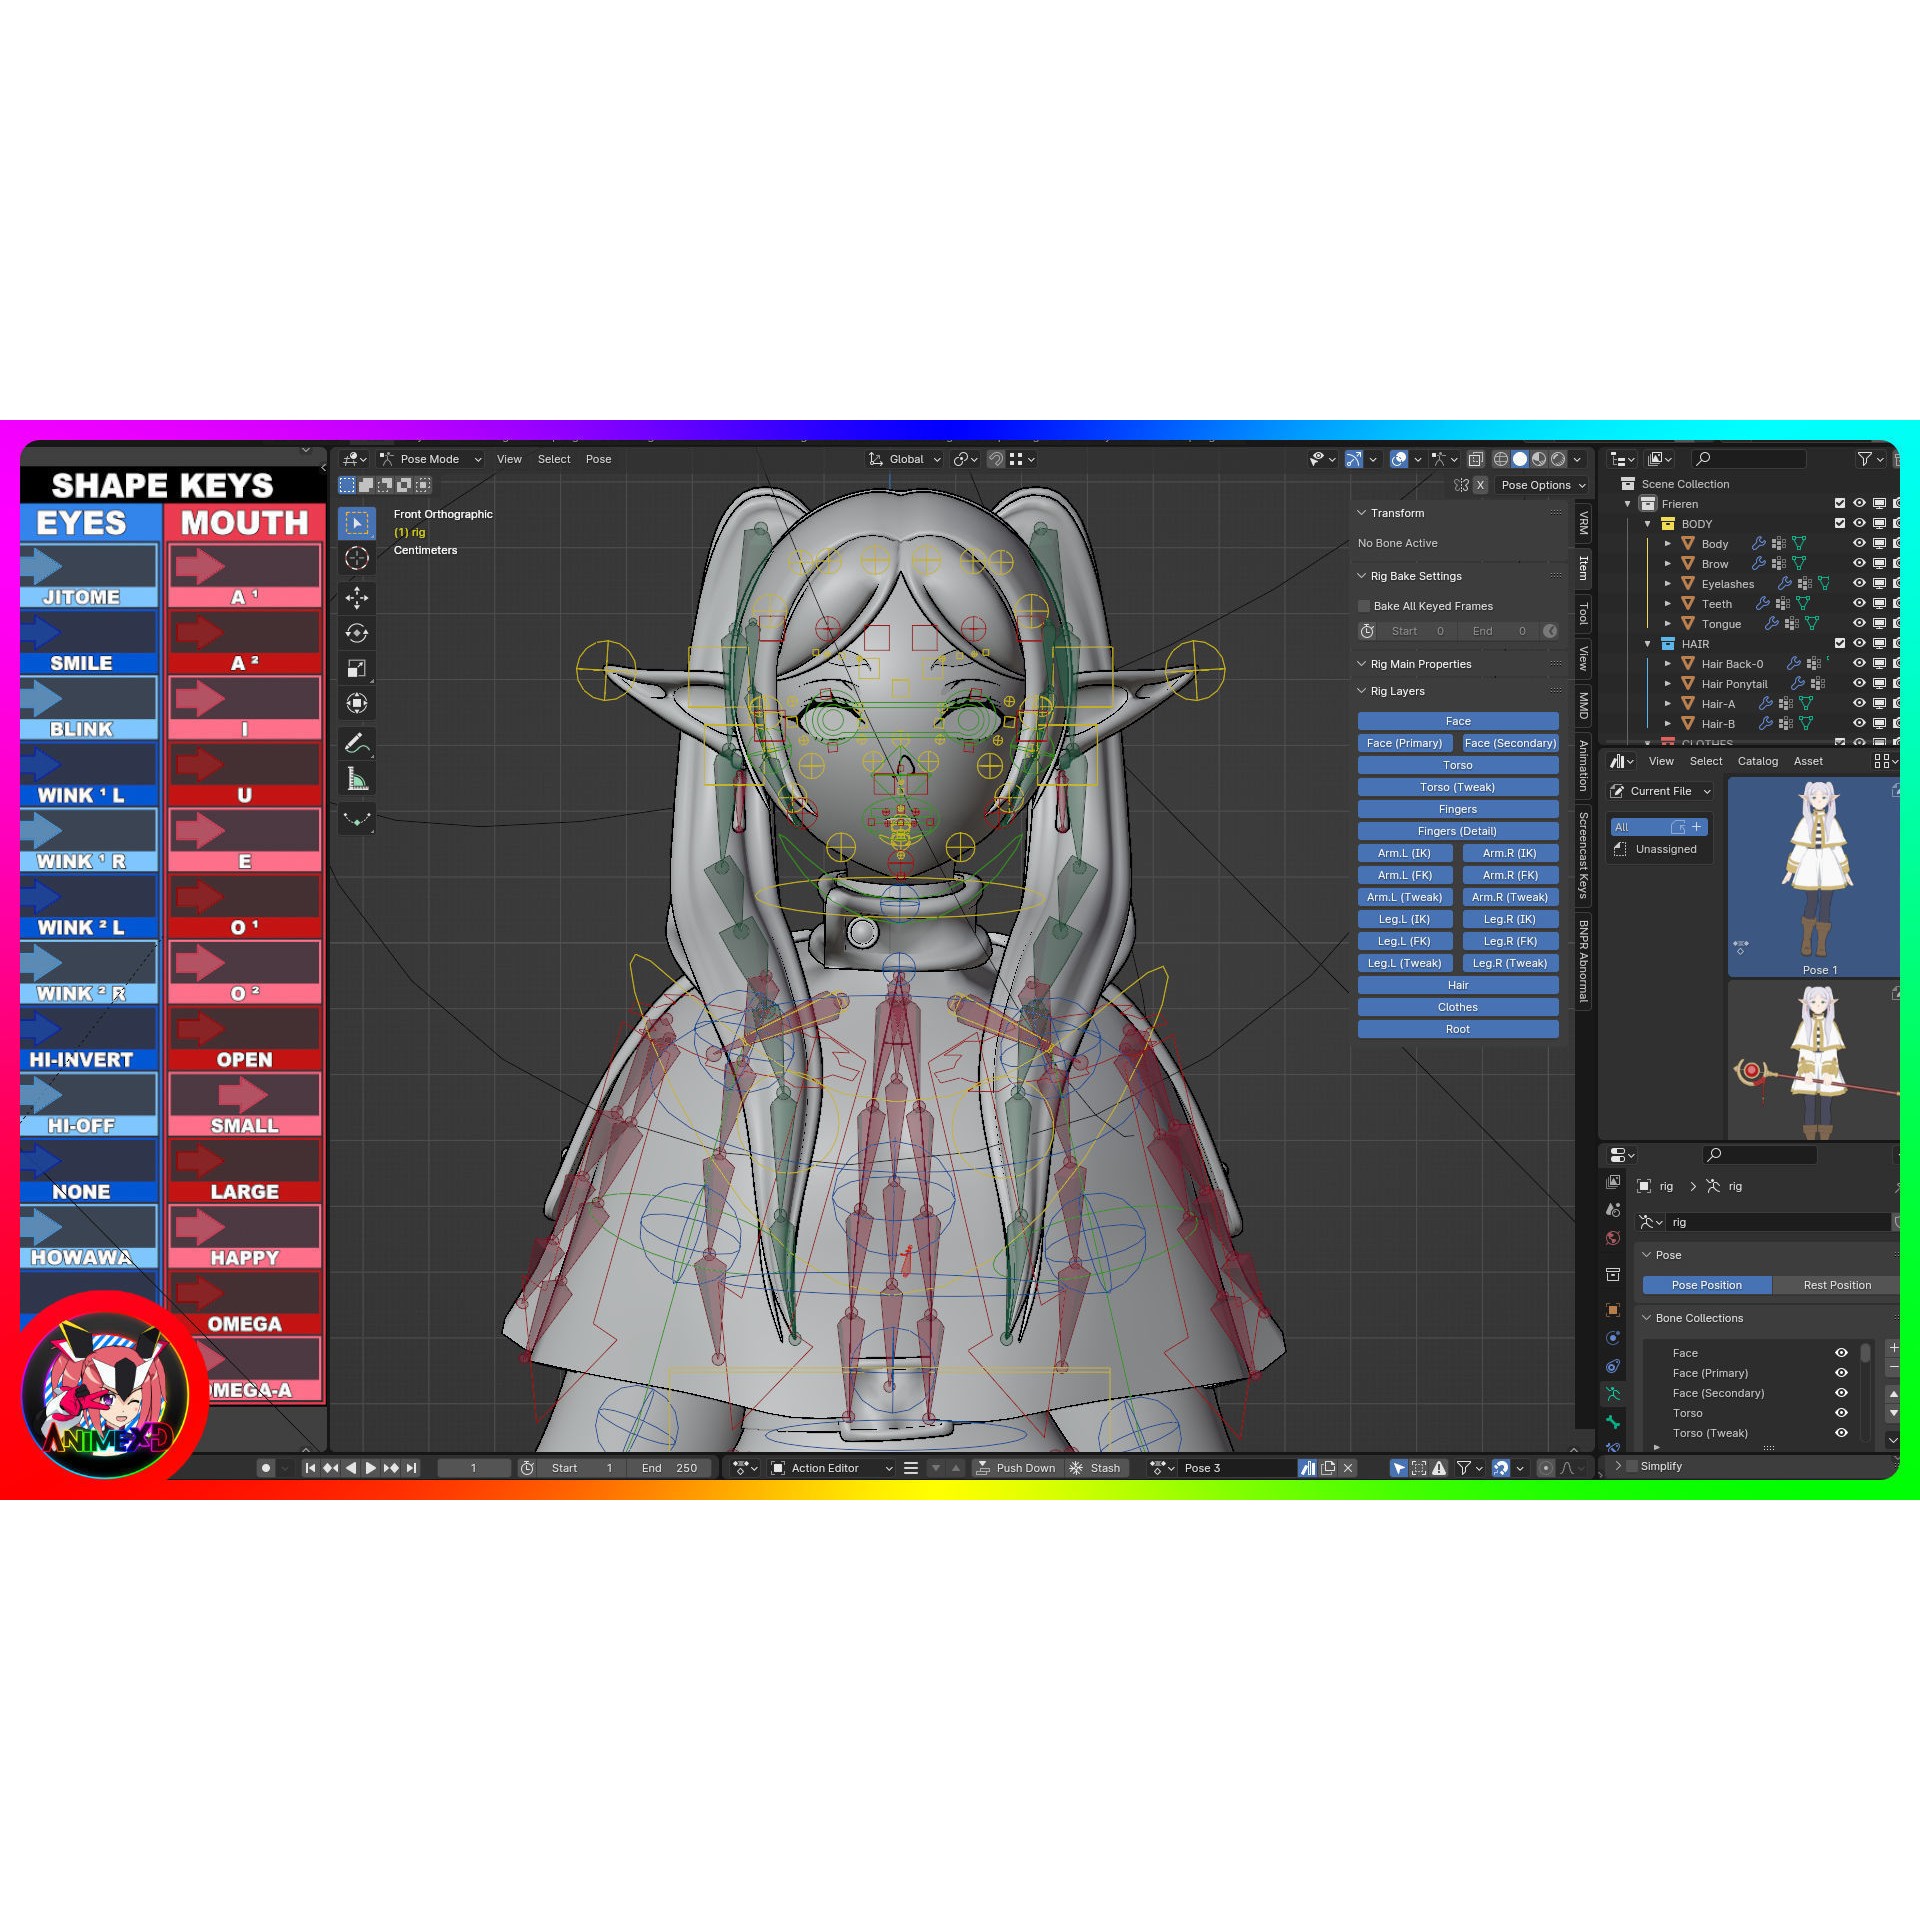Image resolution: width=1920 pixels, height=1920 pixels.
Task: Uncheck HAIR collection checkbox
Action: click(1840, 643)
